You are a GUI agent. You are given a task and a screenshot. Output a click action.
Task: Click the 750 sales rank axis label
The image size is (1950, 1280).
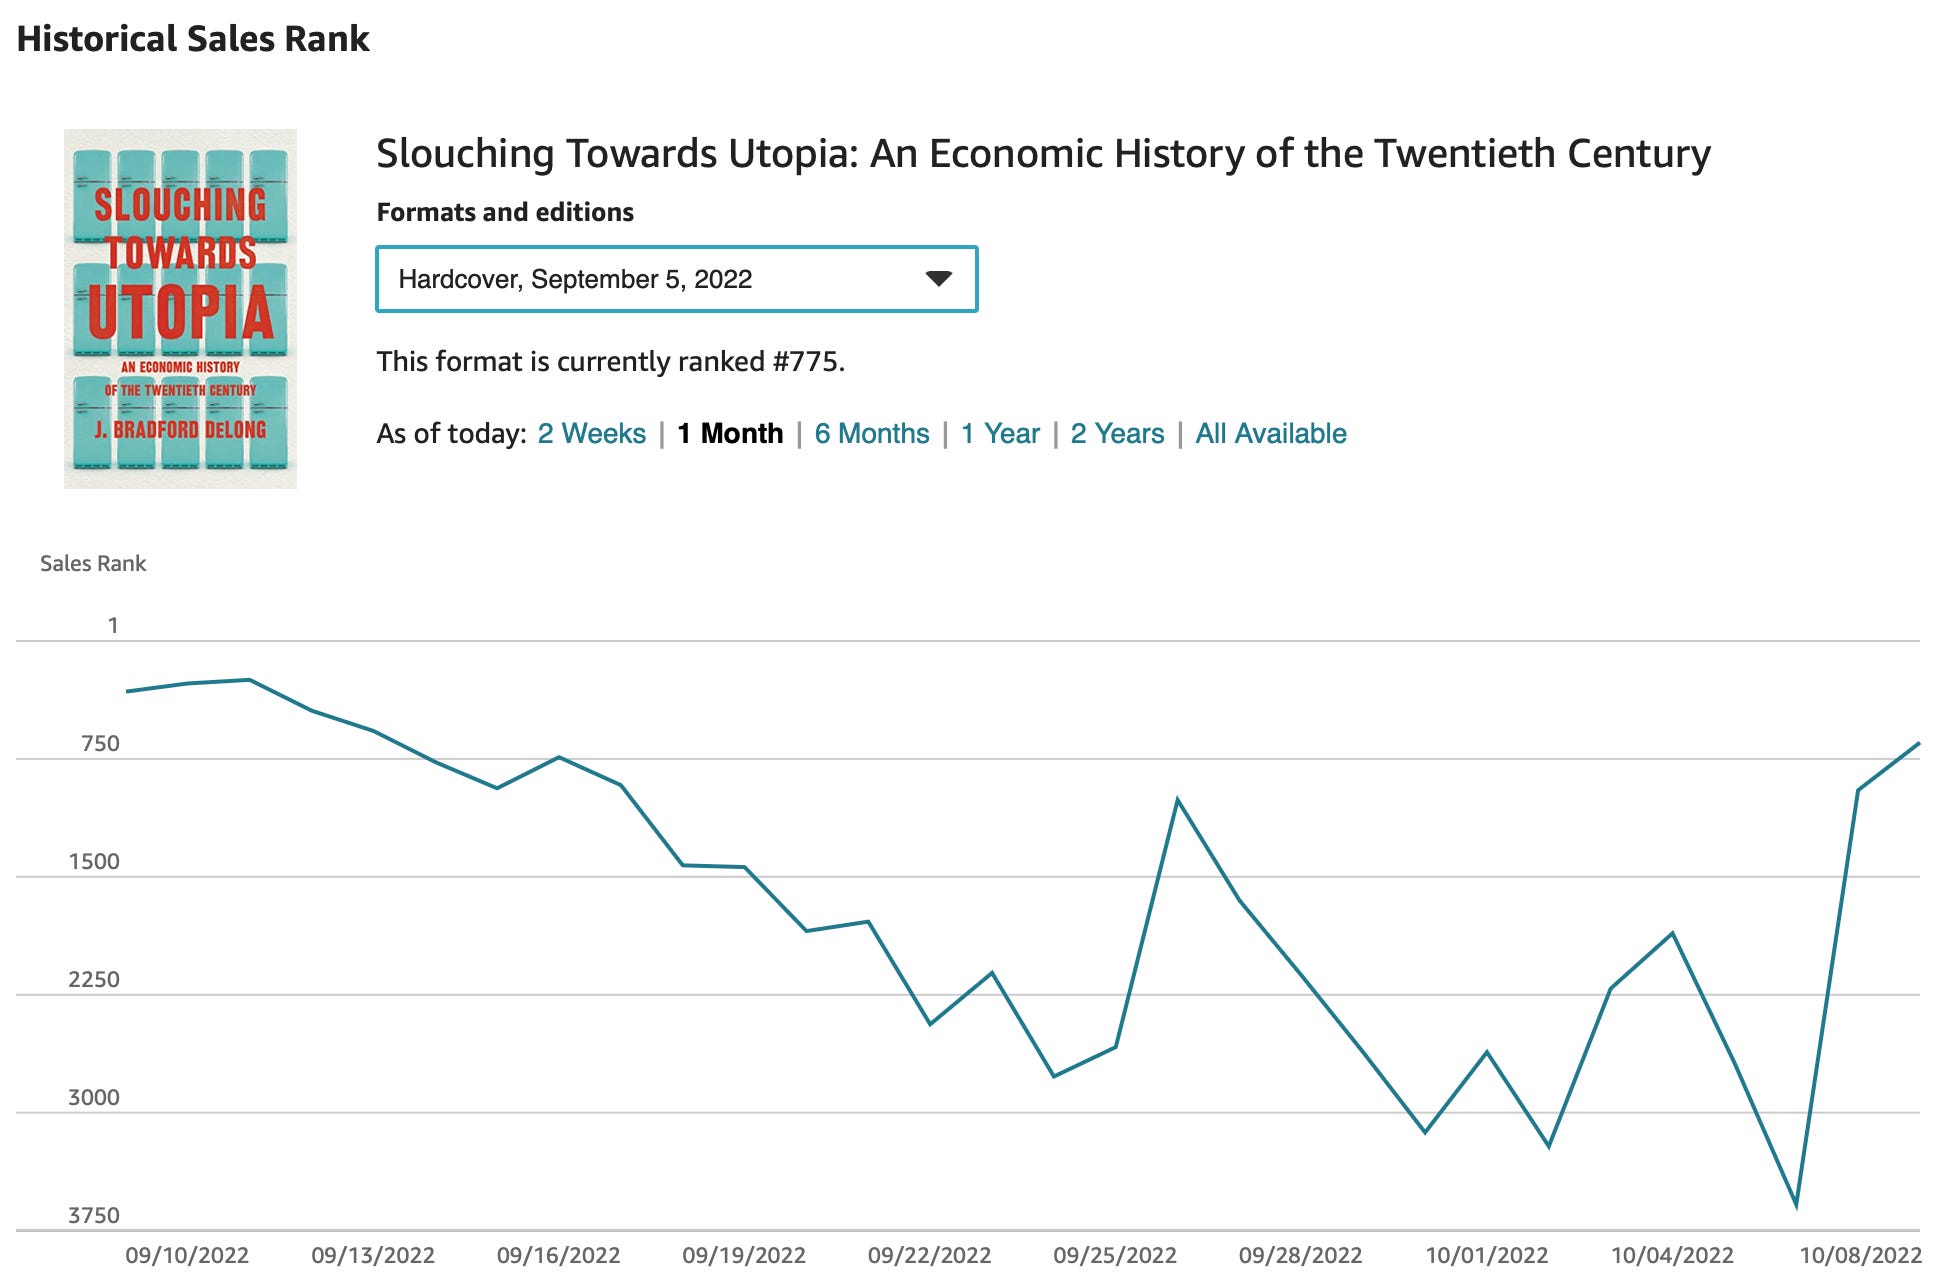(100, 744)
